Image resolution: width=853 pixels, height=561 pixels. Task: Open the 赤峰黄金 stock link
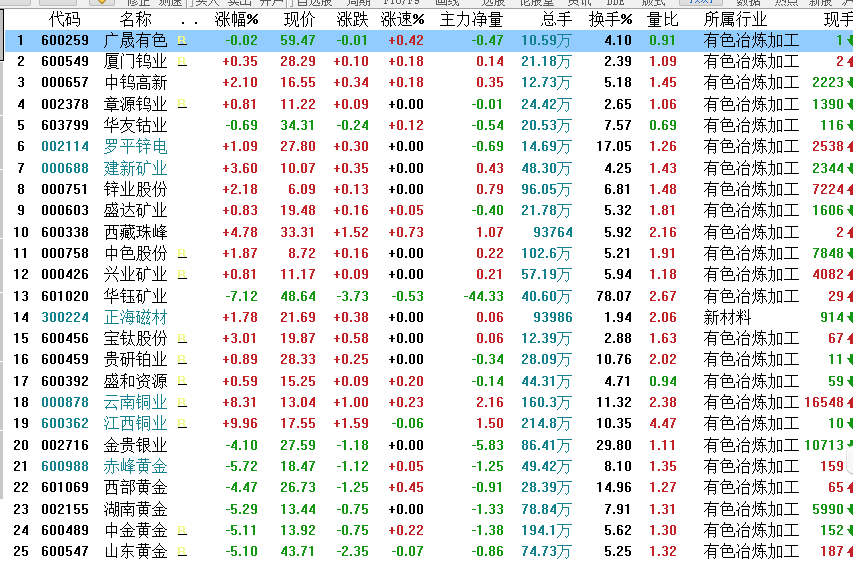pos(135,467)
